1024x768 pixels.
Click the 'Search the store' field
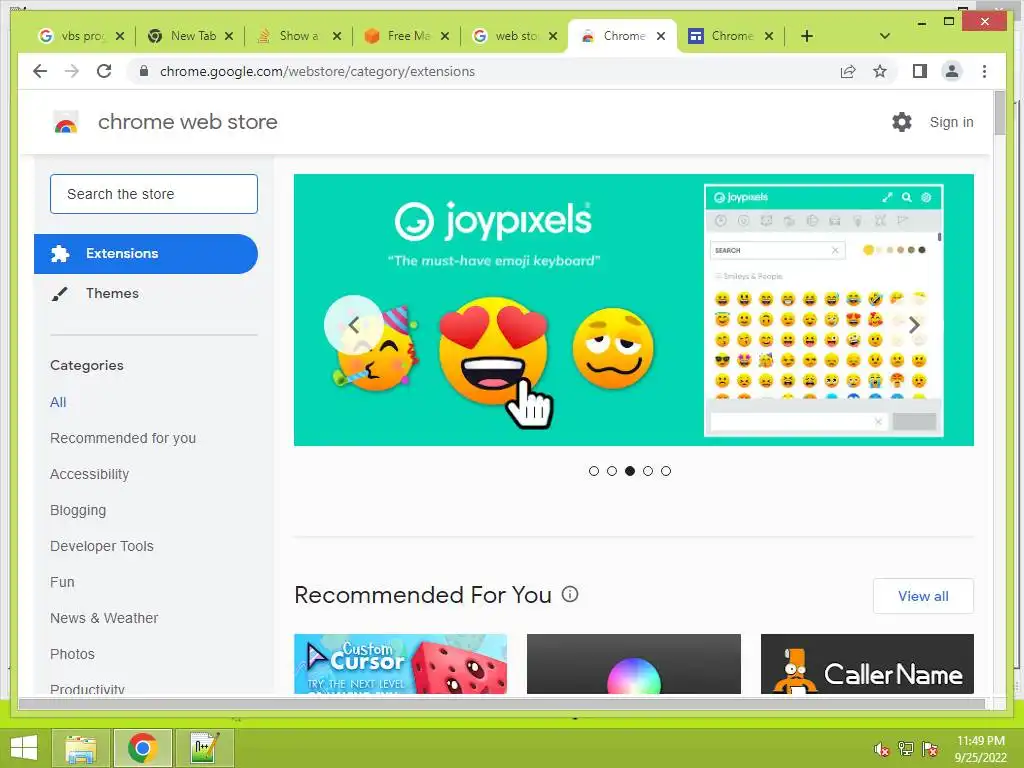(x=153, y=194)
